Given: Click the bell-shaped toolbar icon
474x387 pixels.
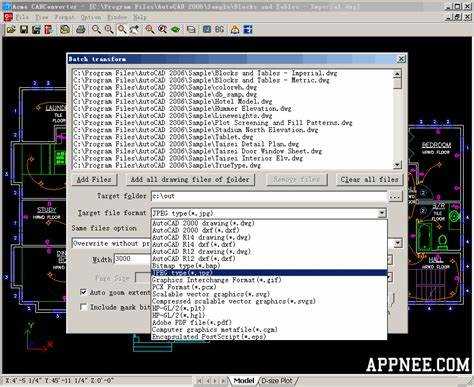Looking at the screenshot, I should (x=235, y=30).
